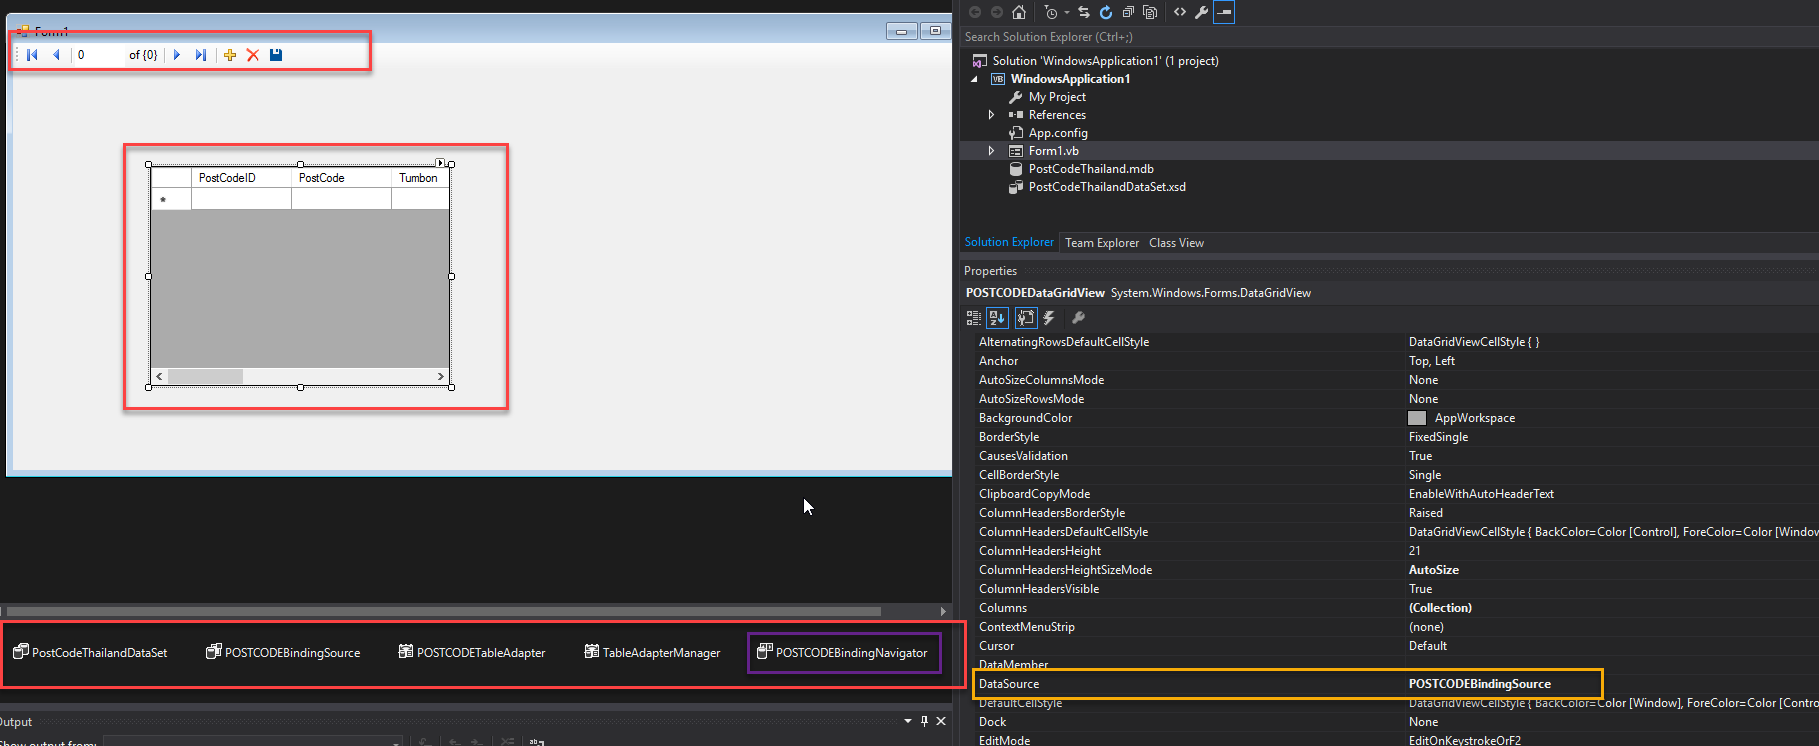The height and width of the screenshot is (746, 1819).
Task: Select PostCodeThailandDataSet in the component tray
Action: [x=90, y=652]
